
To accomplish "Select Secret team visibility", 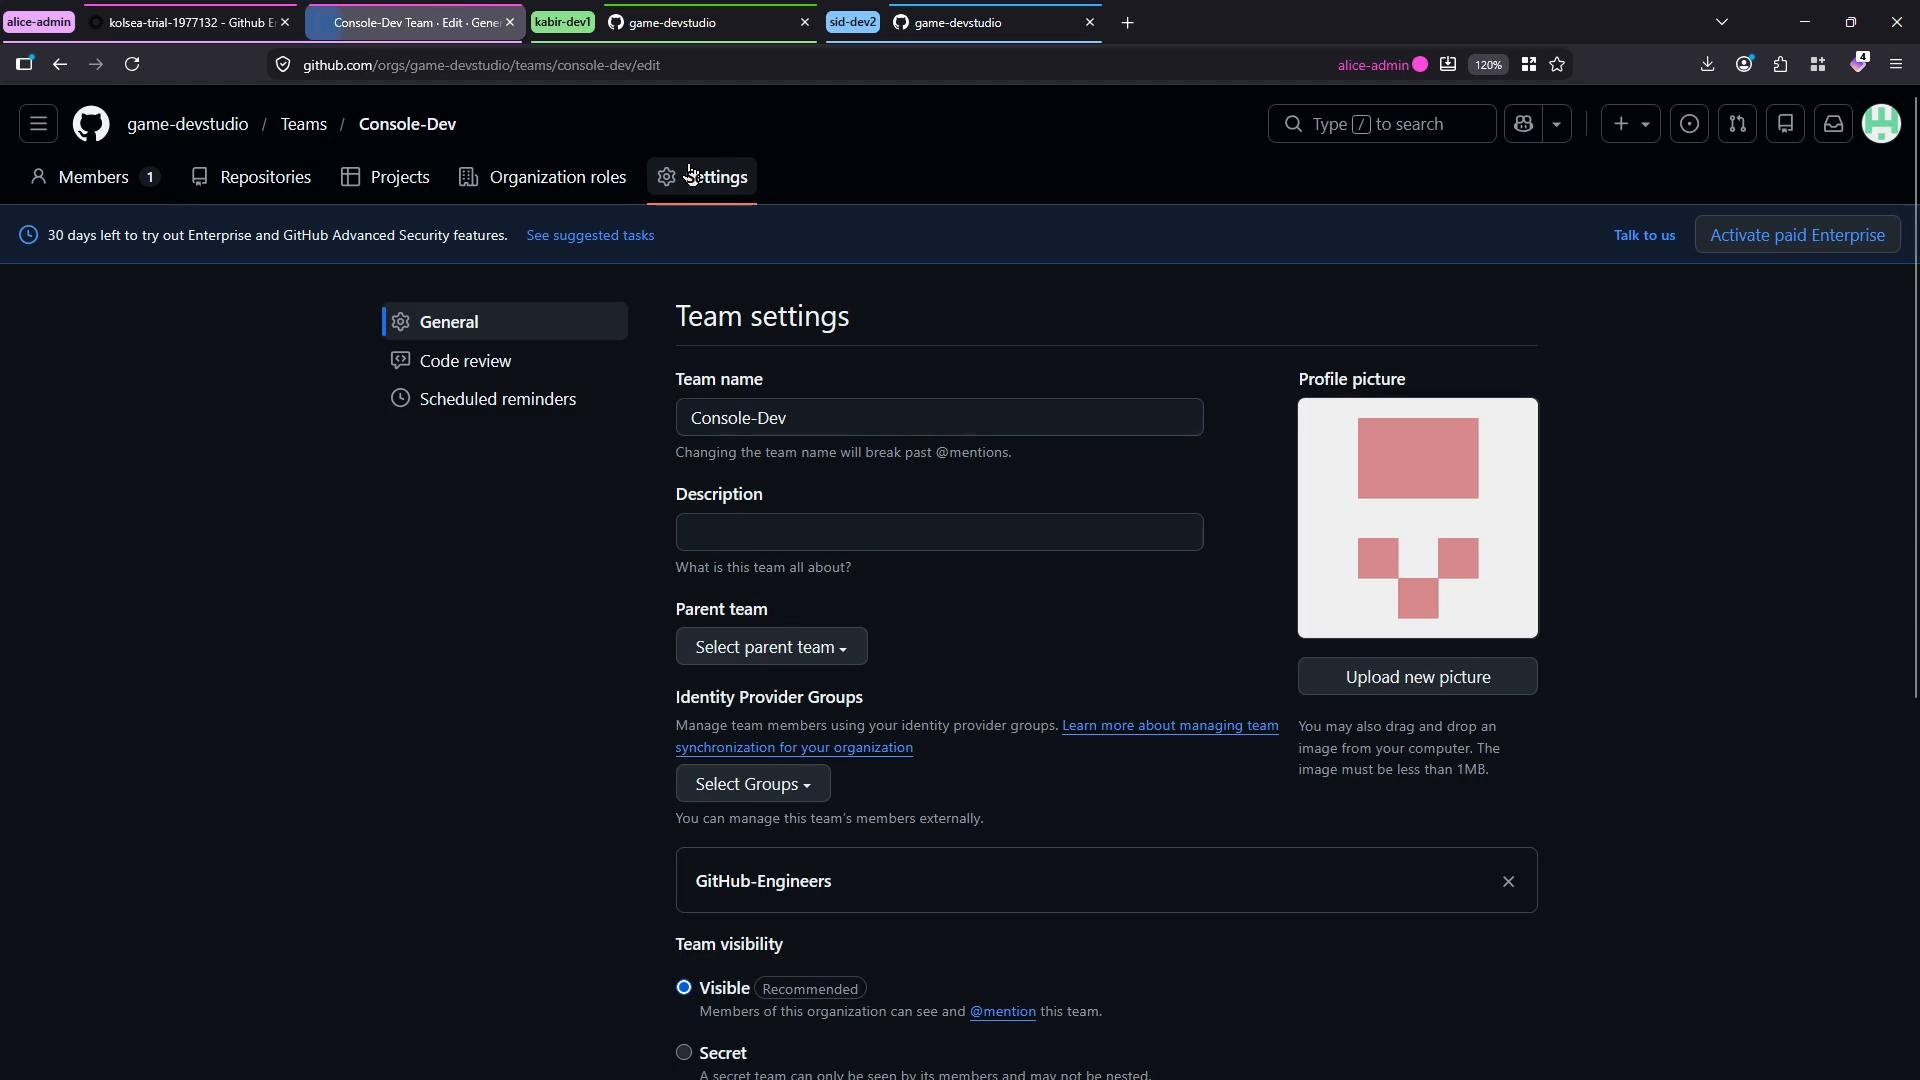I will pos(684,1053).
